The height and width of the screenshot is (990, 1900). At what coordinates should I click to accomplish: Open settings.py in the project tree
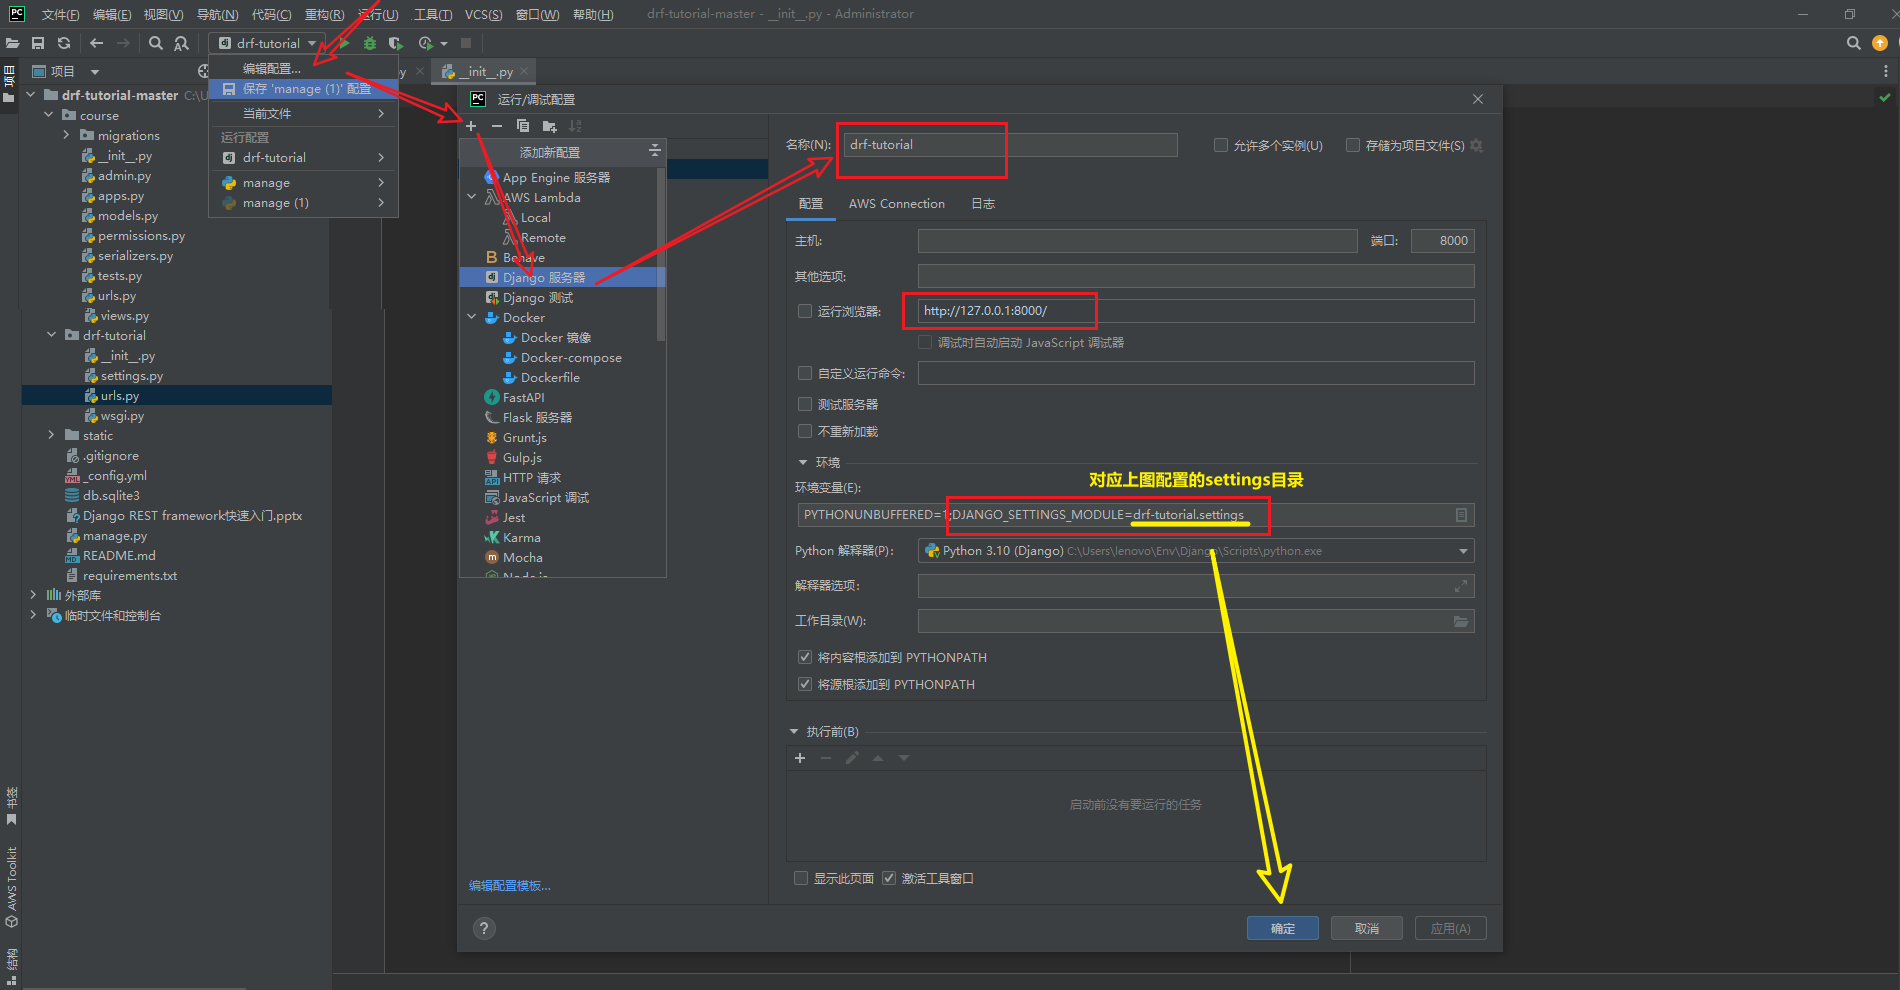click(131, 376)
